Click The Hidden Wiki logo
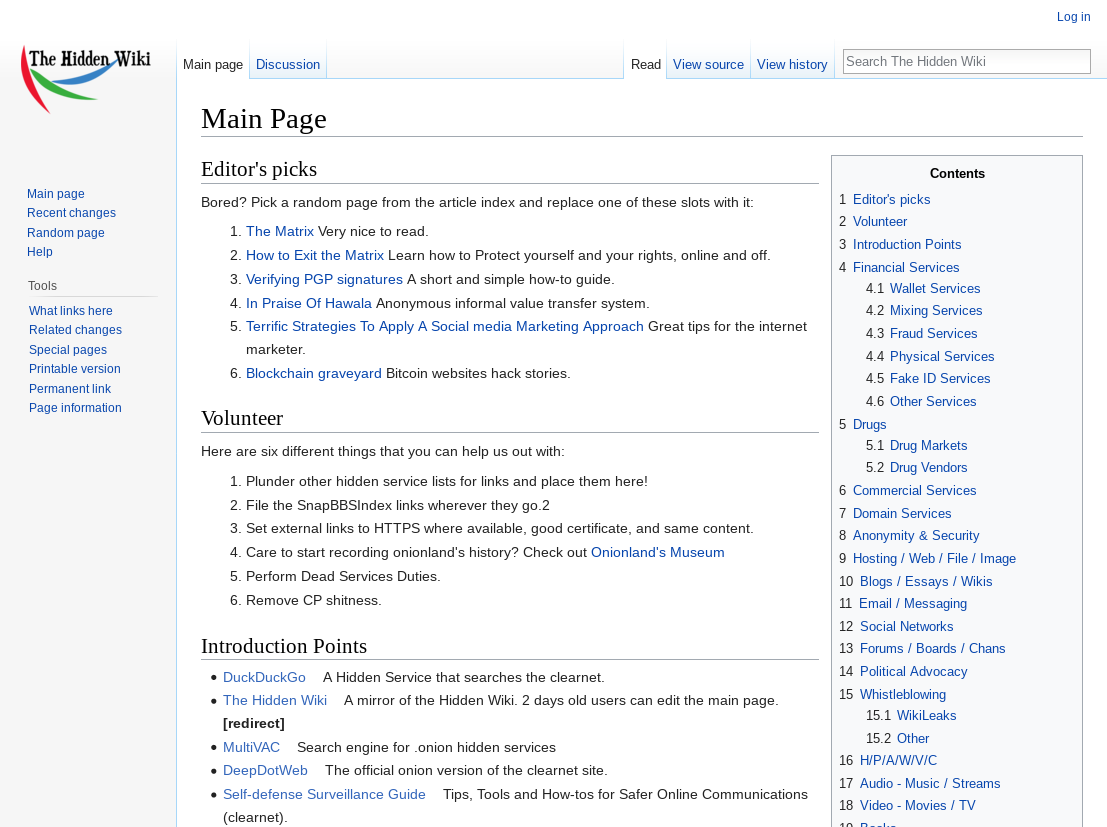The height and width of the screenshot is (827, 1107). (x=87, y=79)
